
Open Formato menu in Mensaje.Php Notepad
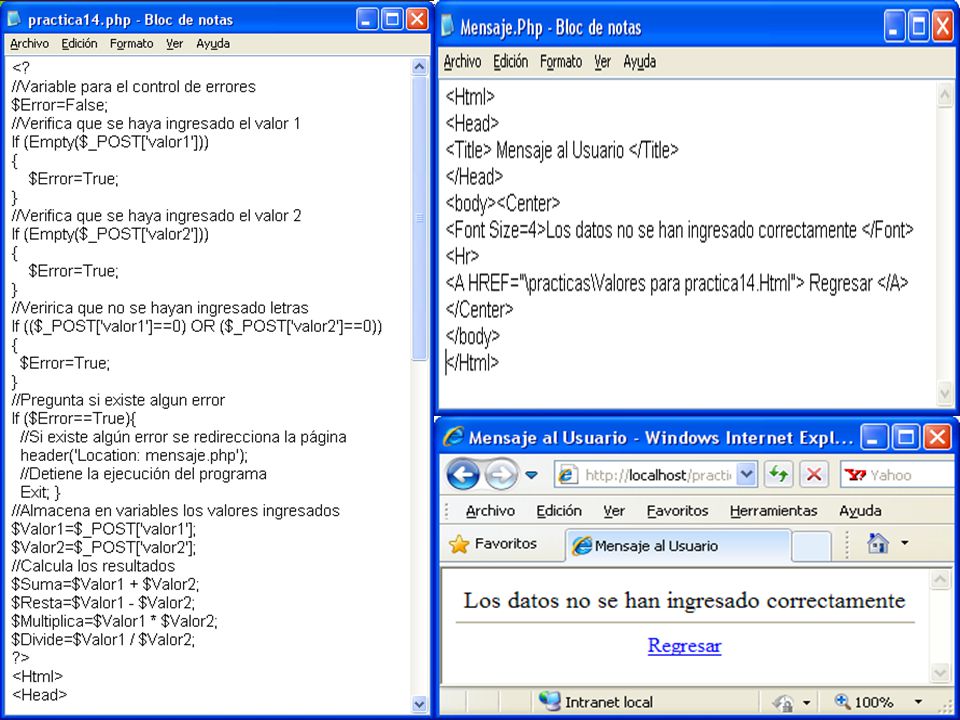click(561, 61)
